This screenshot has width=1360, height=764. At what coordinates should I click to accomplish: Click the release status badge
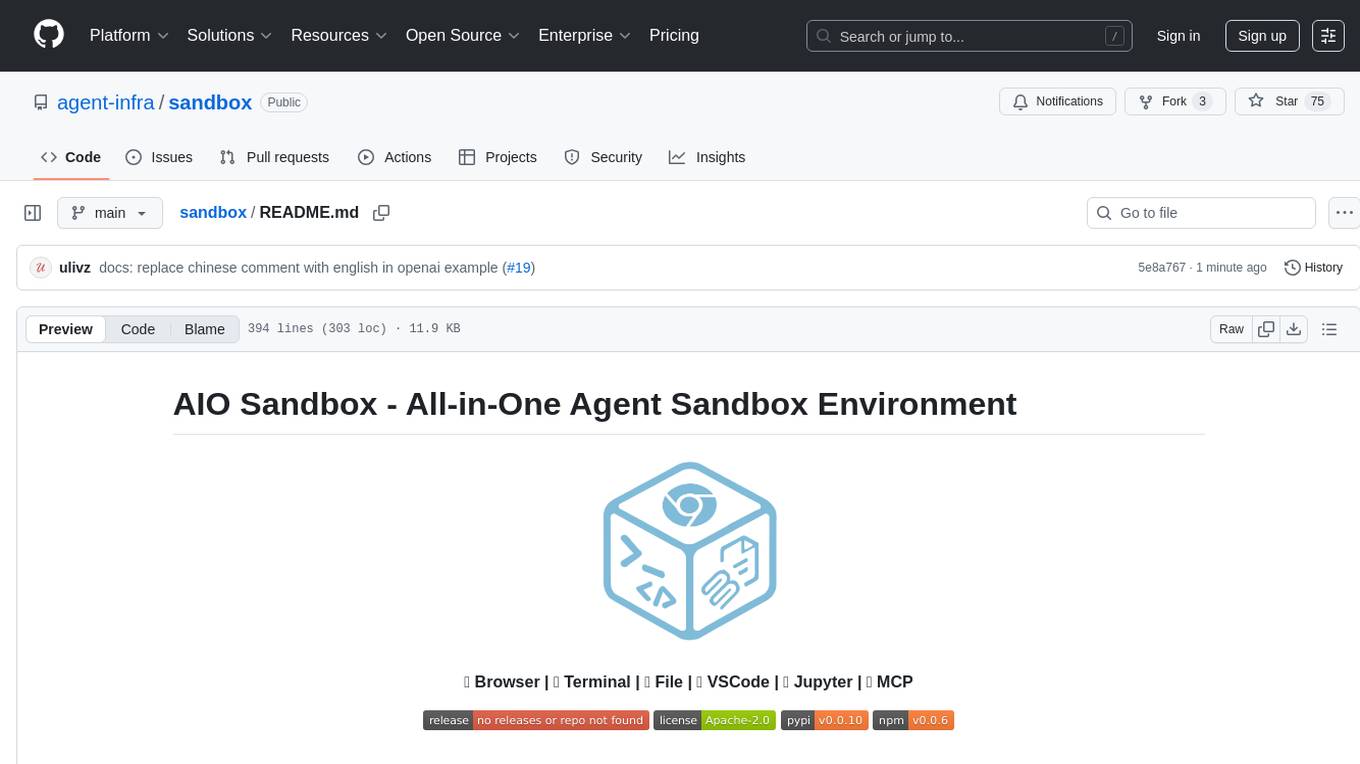pos(536,720)
